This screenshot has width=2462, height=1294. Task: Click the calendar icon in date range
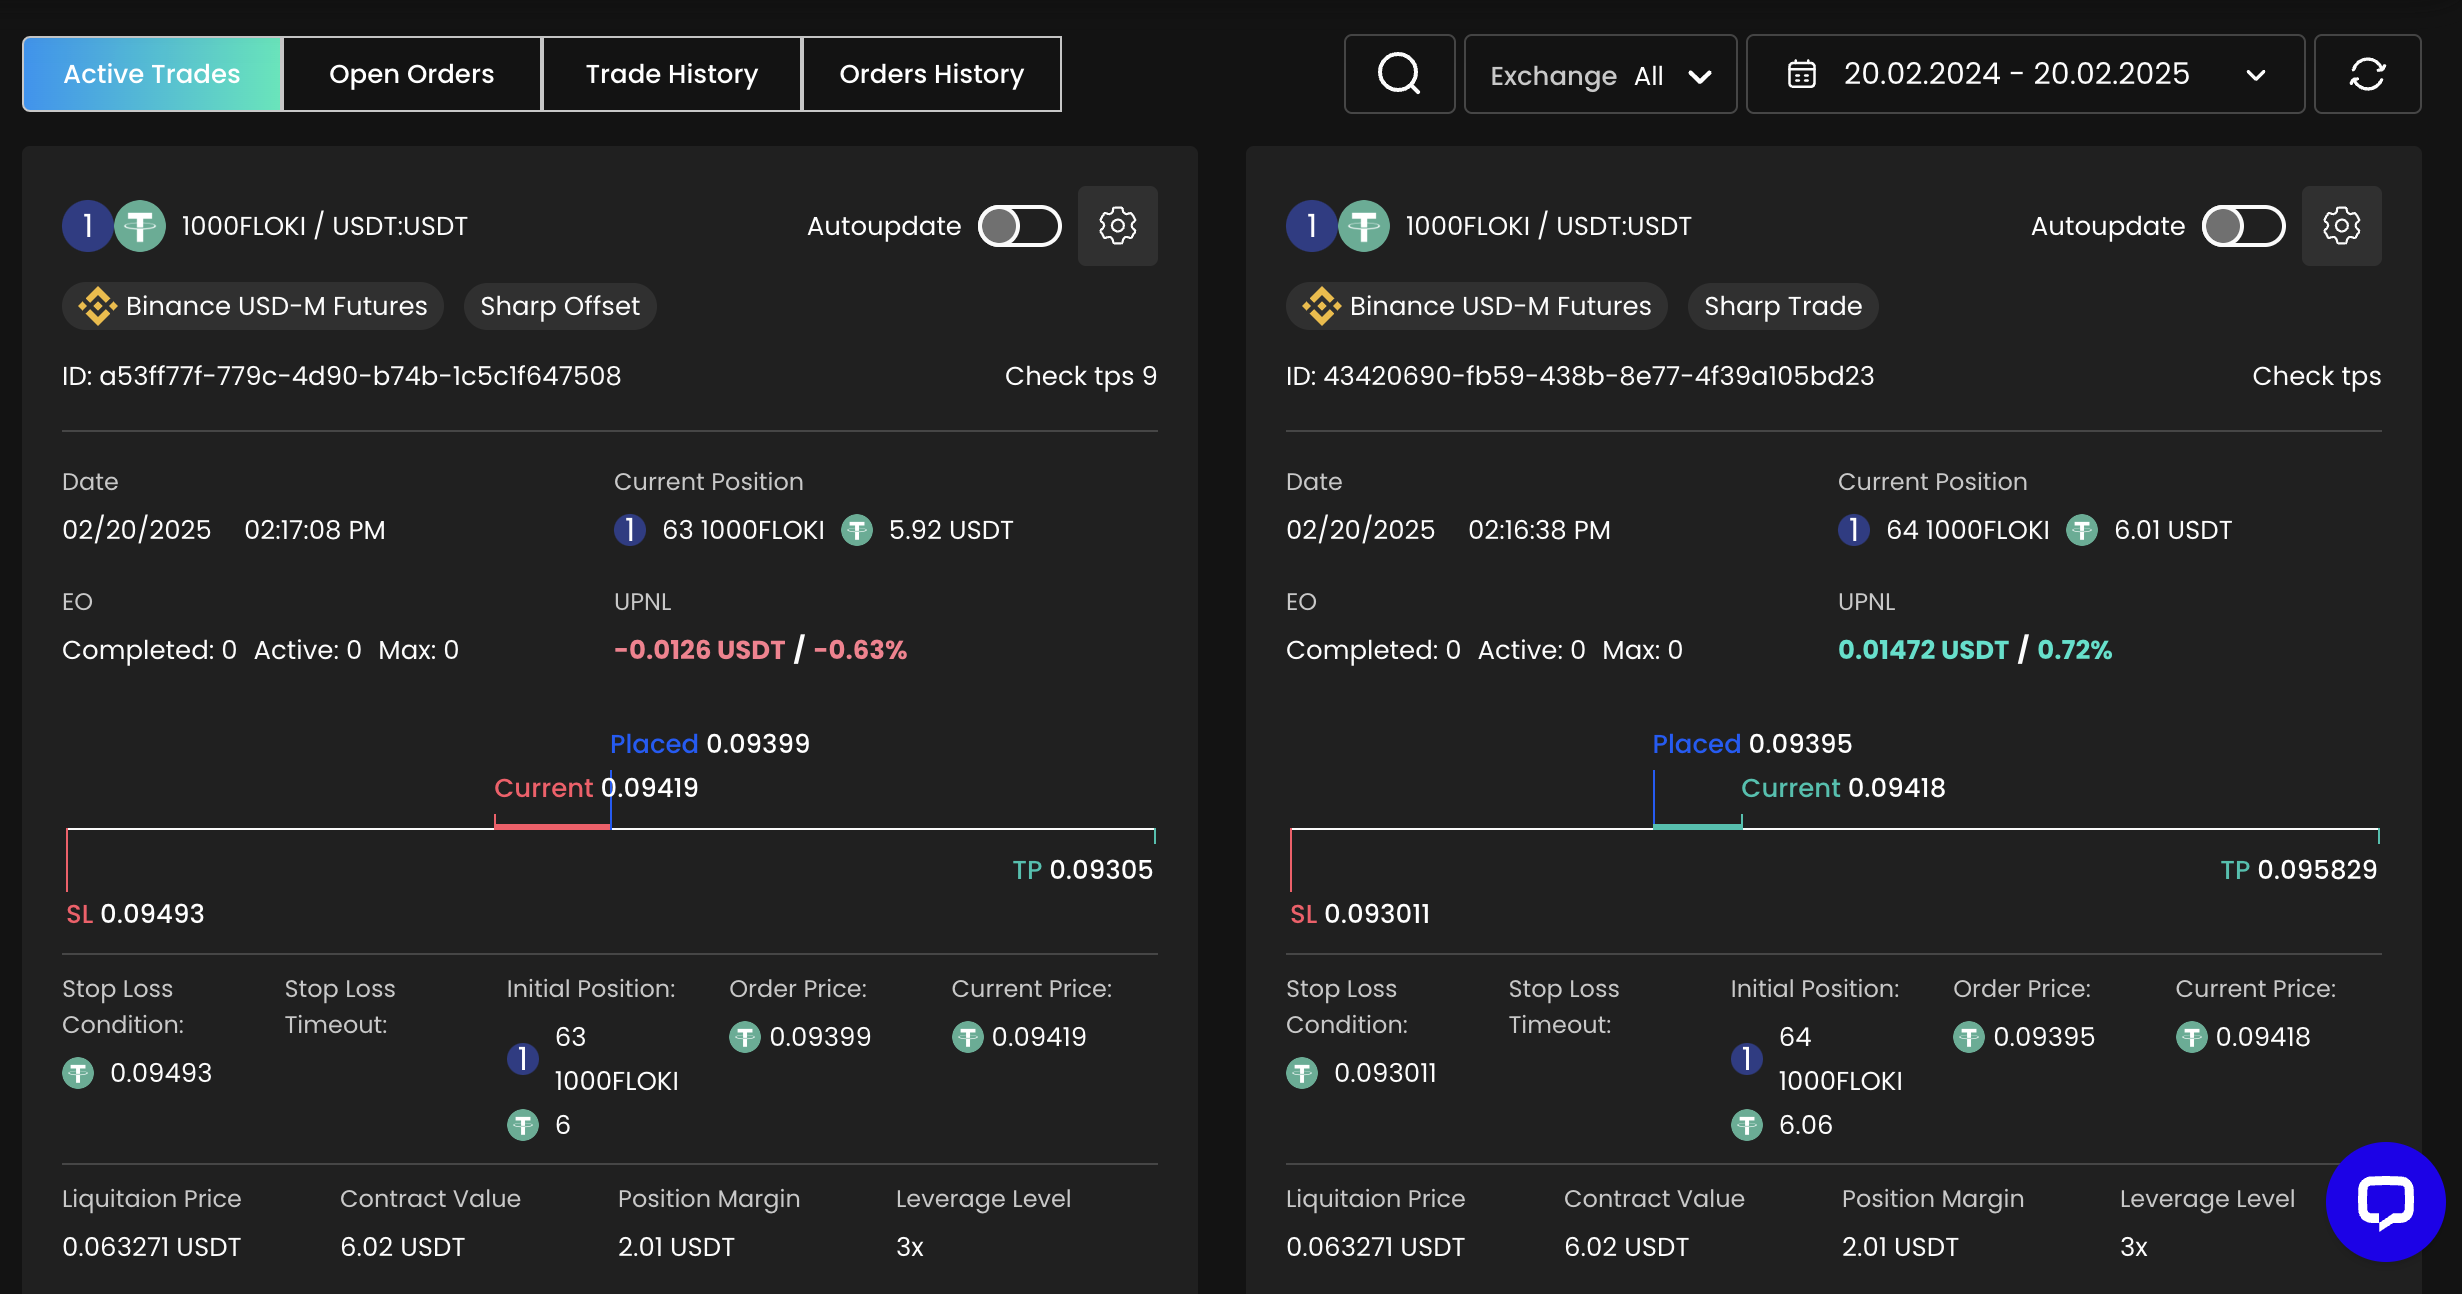click(x=1801, y=74)
